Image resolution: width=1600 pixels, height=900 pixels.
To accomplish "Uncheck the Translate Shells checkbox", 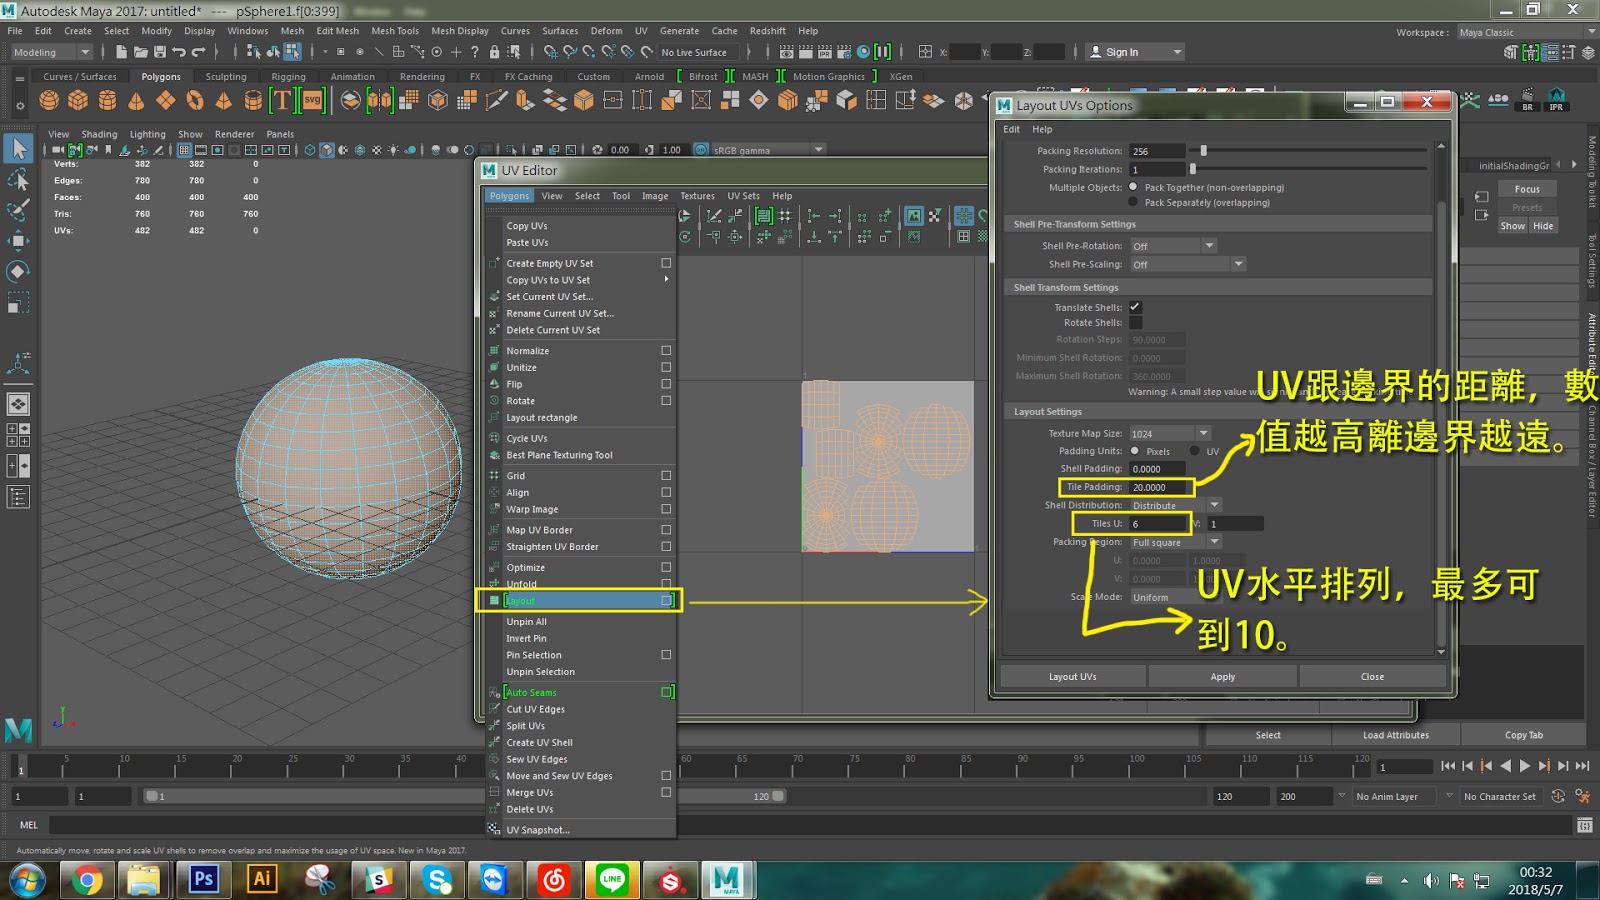I will [1135, 307].
